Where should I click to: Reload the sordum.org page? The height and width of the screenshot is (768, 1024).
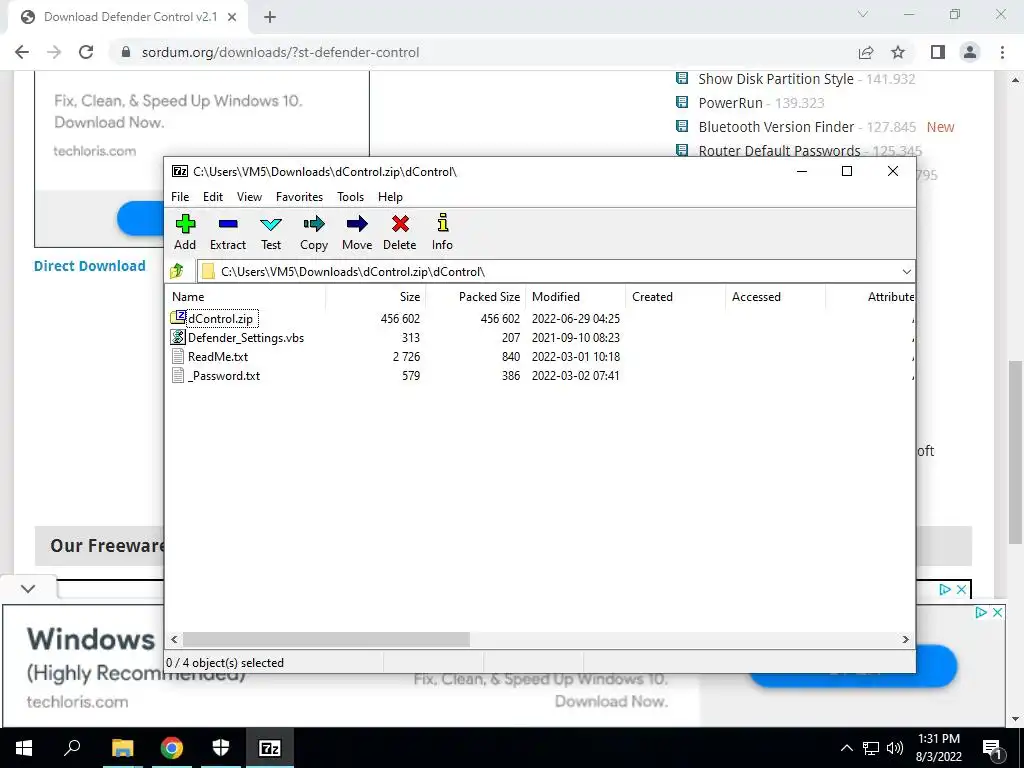(86, 52)
